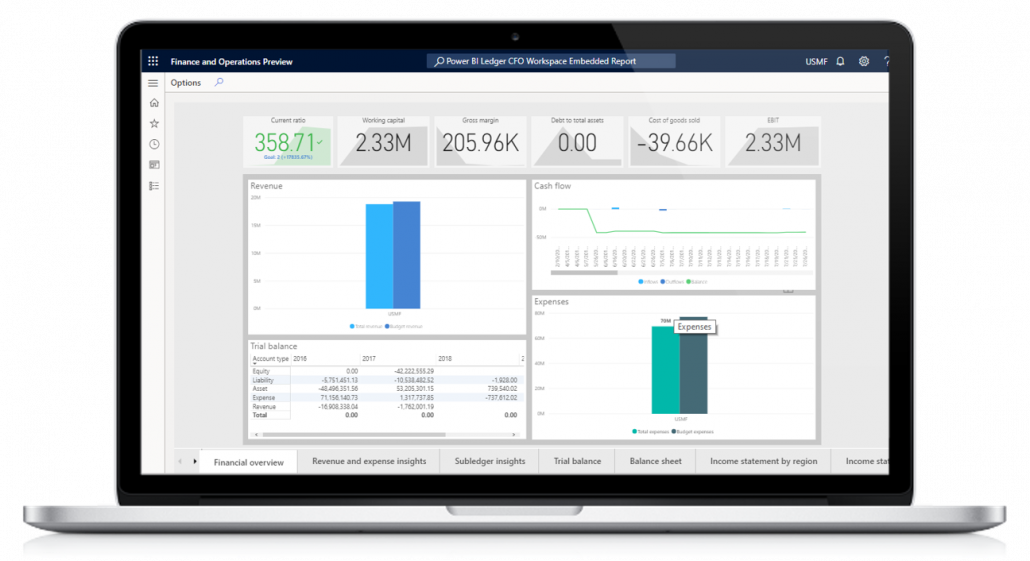Screen dimensions: 1030x561
Task: Open the help question mark icon
Action: coord(885,61)
